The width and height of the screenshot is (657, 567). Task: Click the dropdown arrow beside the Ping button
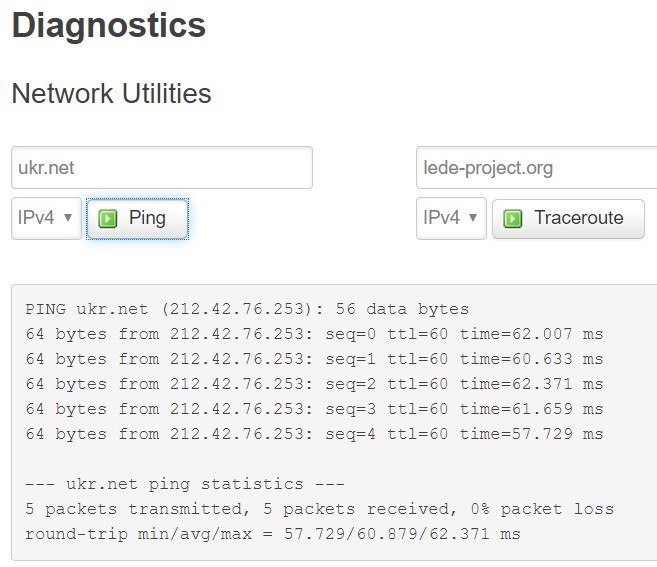(68, 218)
